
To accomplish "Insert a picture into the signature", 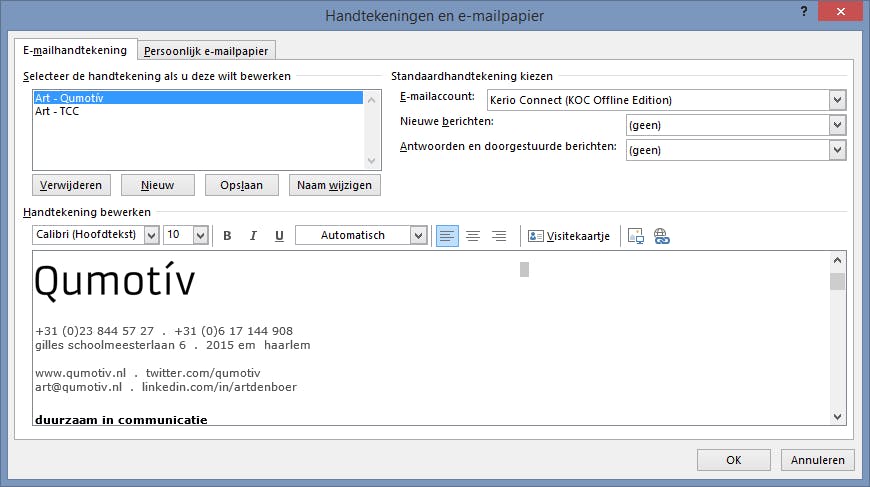I will [636, 236].
